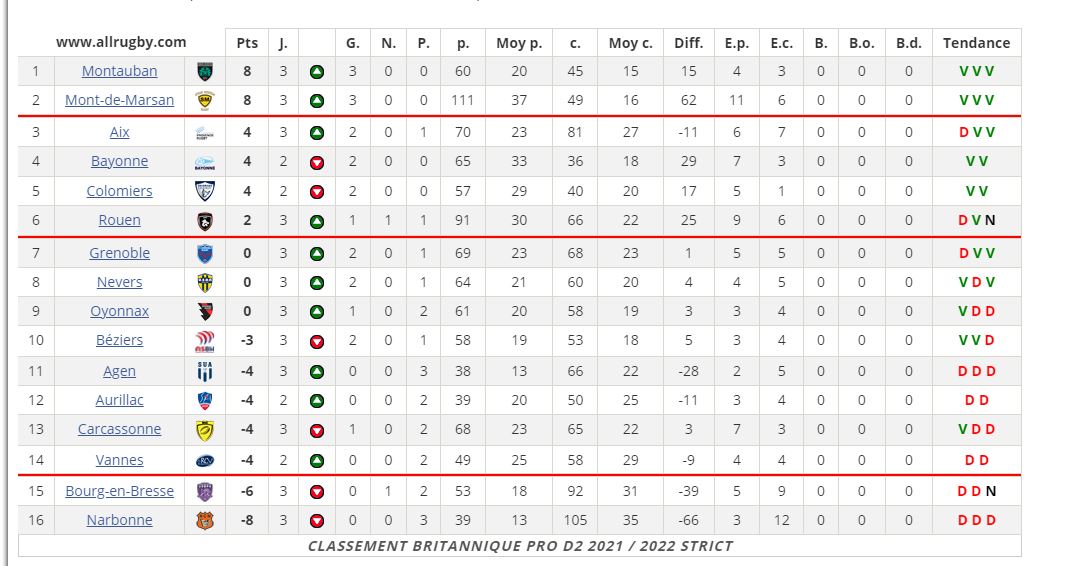Open the Oyonnax team link

click(x=119, y=312)
